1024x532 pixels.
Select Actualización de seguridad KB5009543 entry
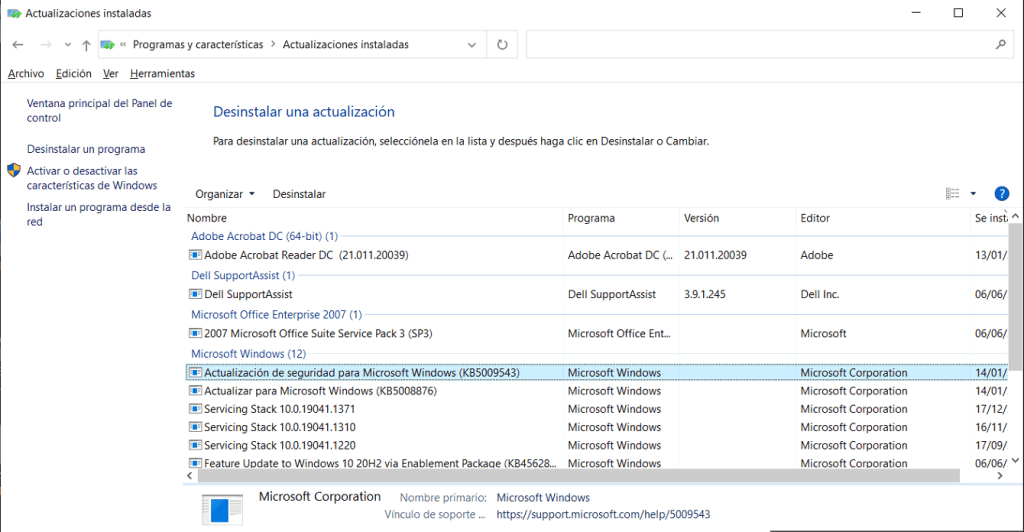362,373
